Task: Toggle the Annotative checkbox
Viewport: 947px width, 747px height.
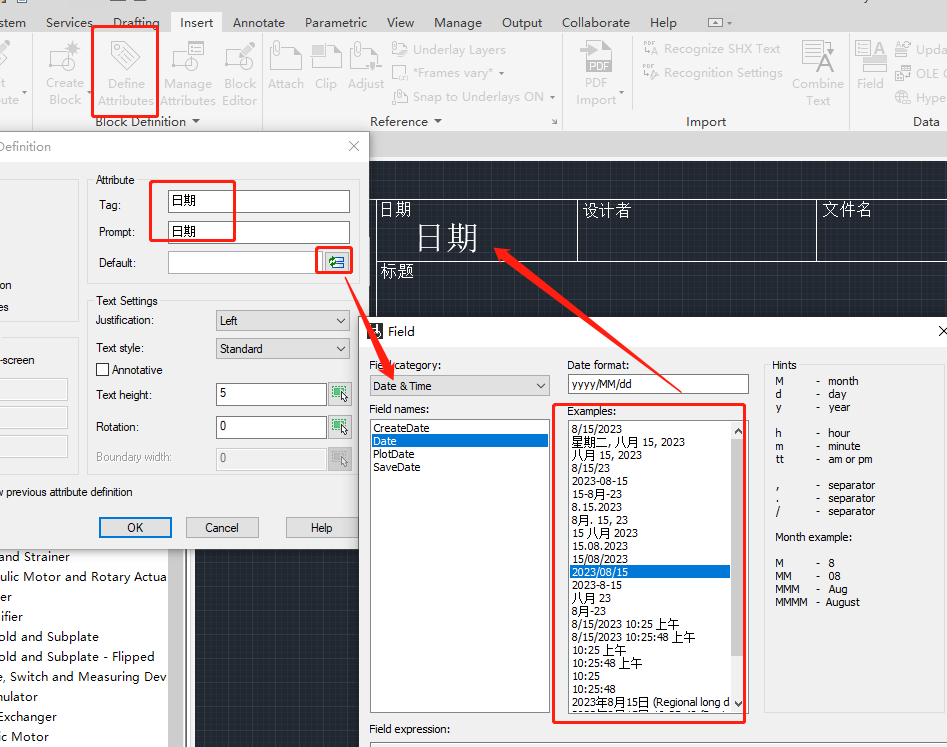Action: pyautogui.click(x=103, y=370)
